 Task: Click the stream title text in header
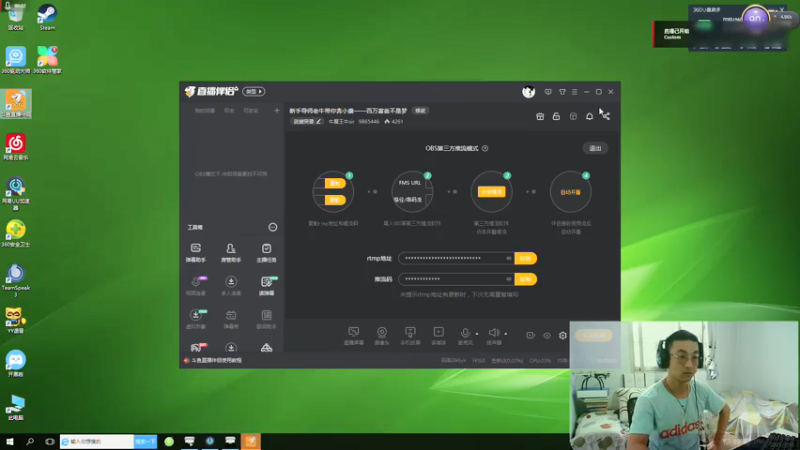tap(348, 111)
